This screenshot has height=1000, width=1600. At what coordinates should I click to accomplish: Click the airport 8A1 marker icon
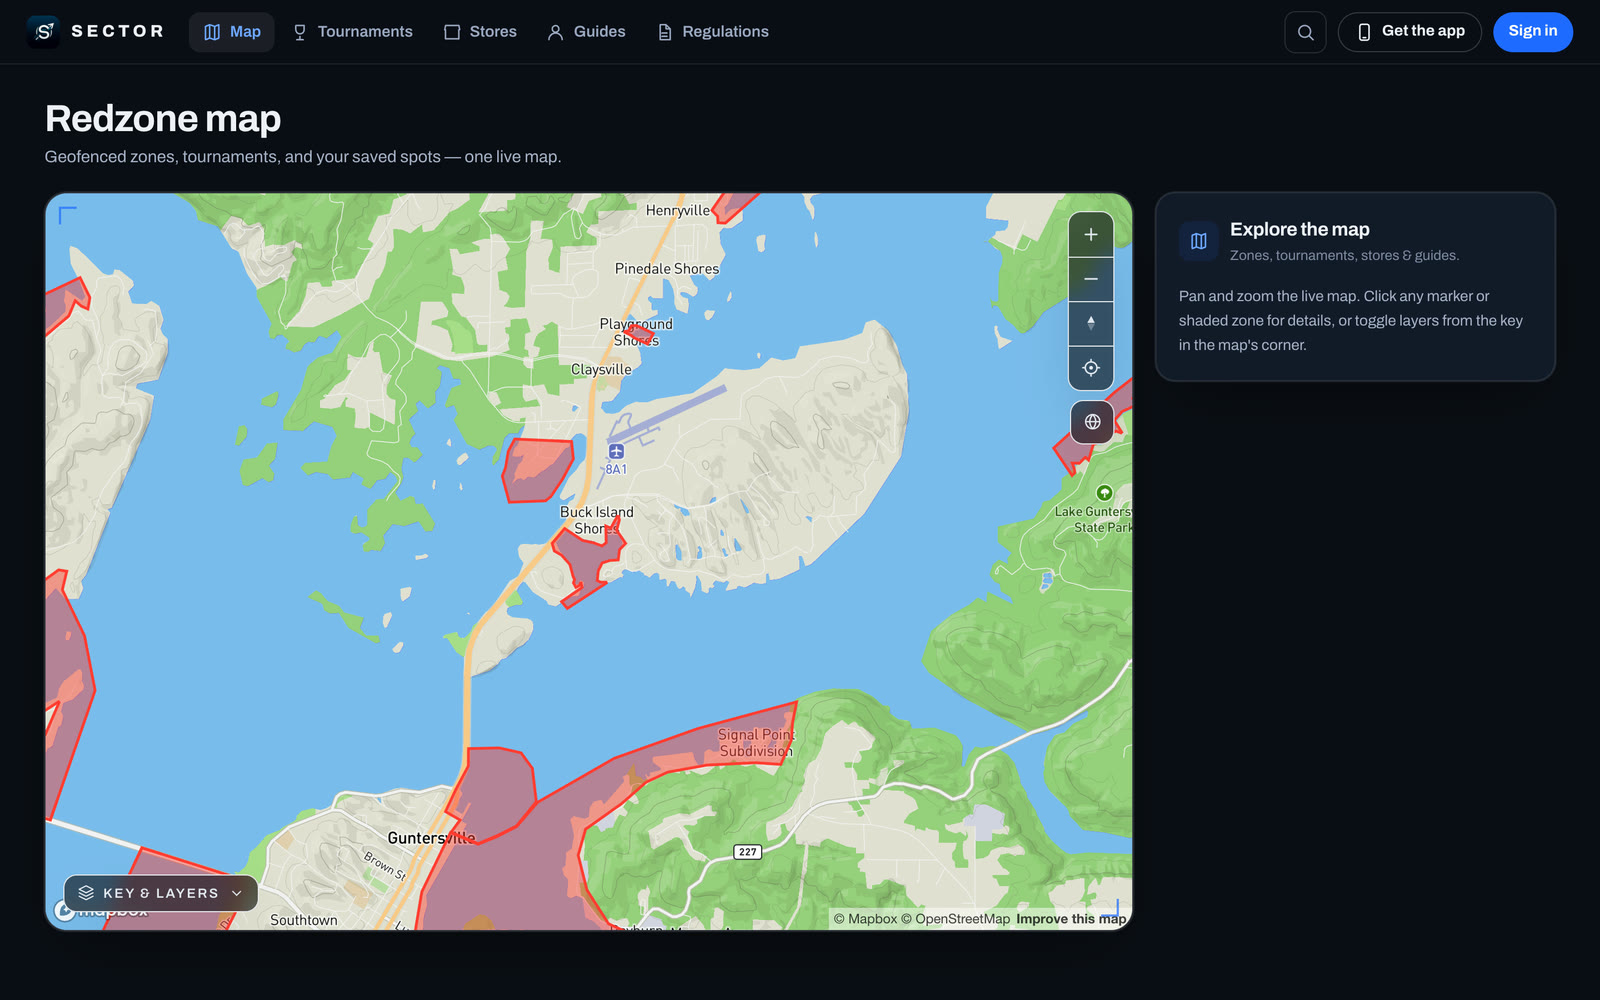pos(616,452)
